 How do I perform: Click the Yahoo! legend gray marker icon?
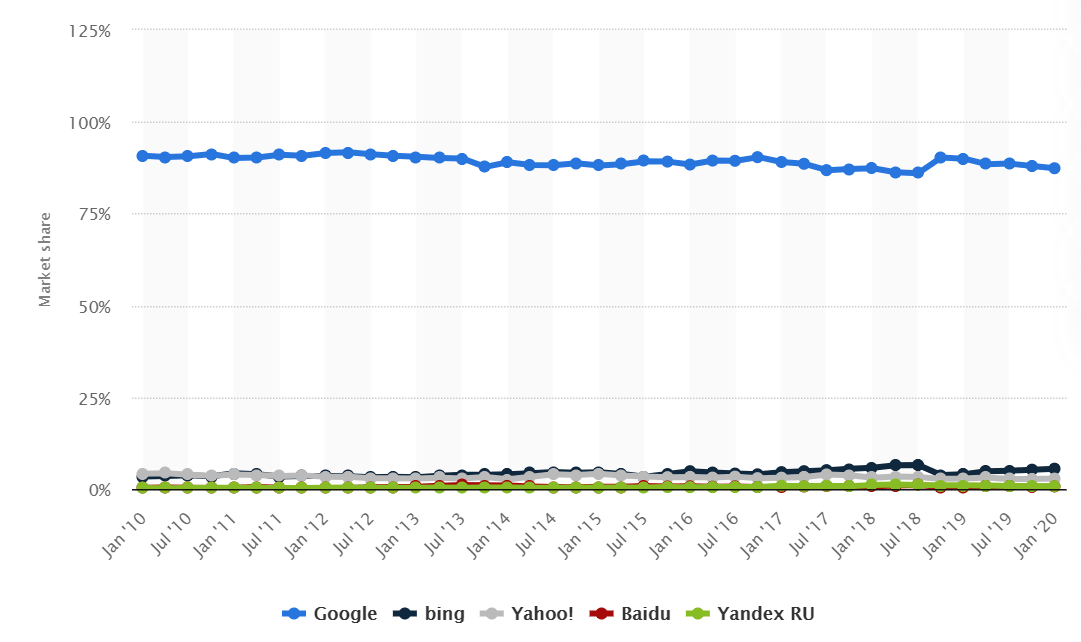tap(494, 614)
